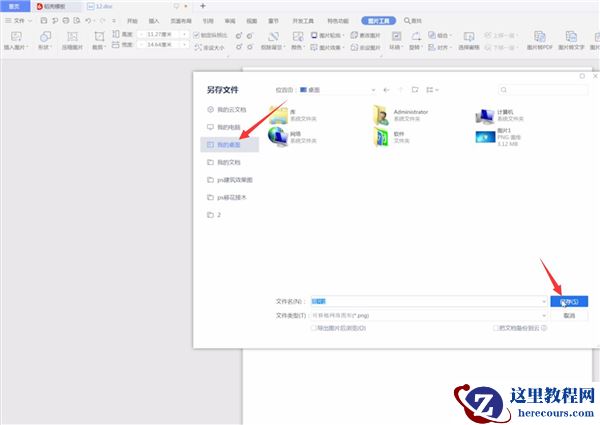Viewport: 600px width, 425px height.
Task: Select the Change Picture (更改图片) icon
Action: click(354, 35)
